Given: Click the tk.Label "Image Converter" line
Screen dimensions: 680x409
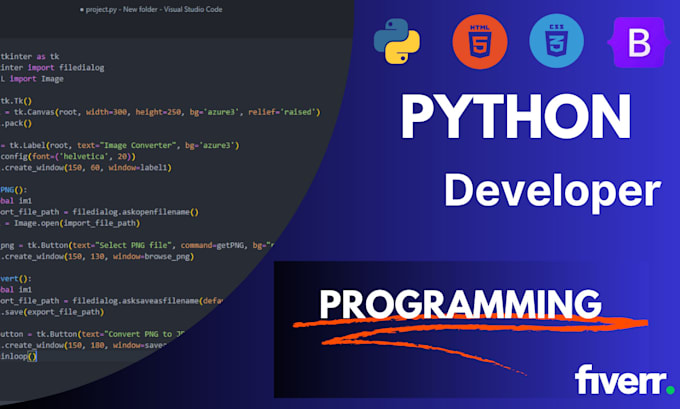Looking at the screenshot, I should click(120, 145).
